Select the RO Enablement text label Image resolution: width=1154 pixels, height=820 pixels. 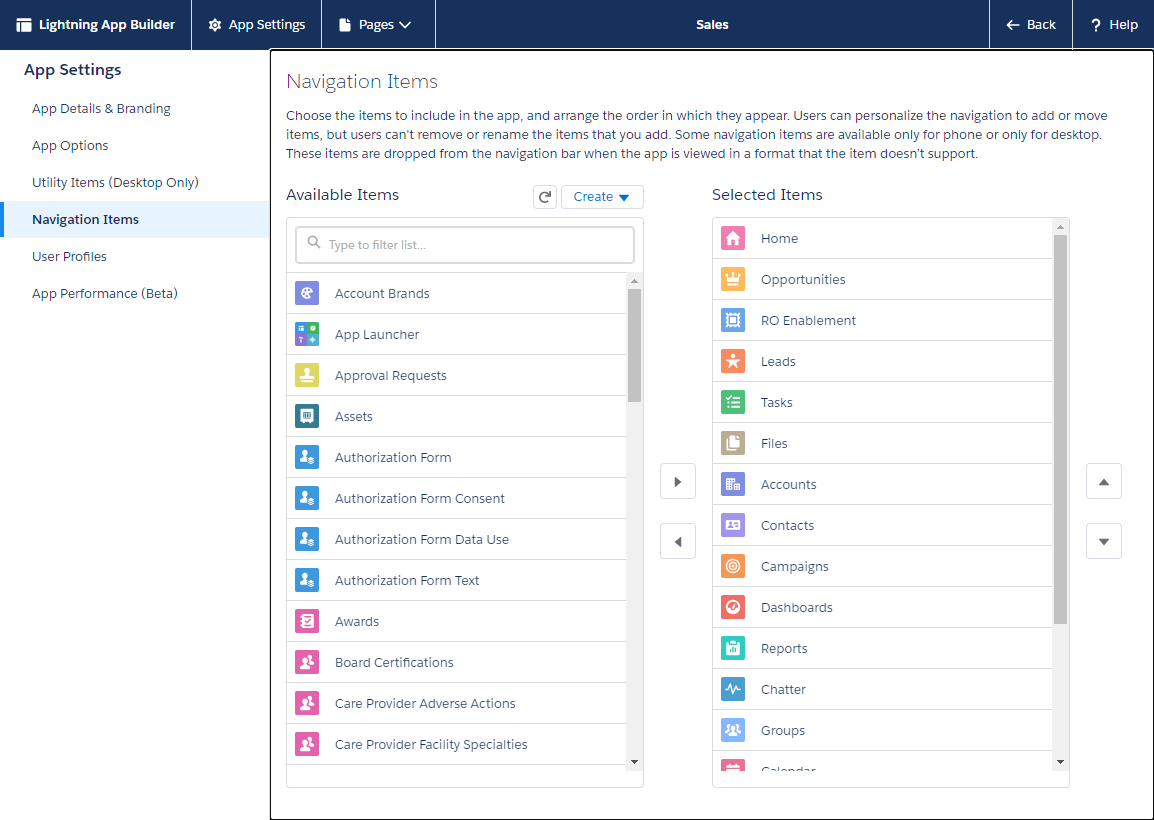coord(808,320)
